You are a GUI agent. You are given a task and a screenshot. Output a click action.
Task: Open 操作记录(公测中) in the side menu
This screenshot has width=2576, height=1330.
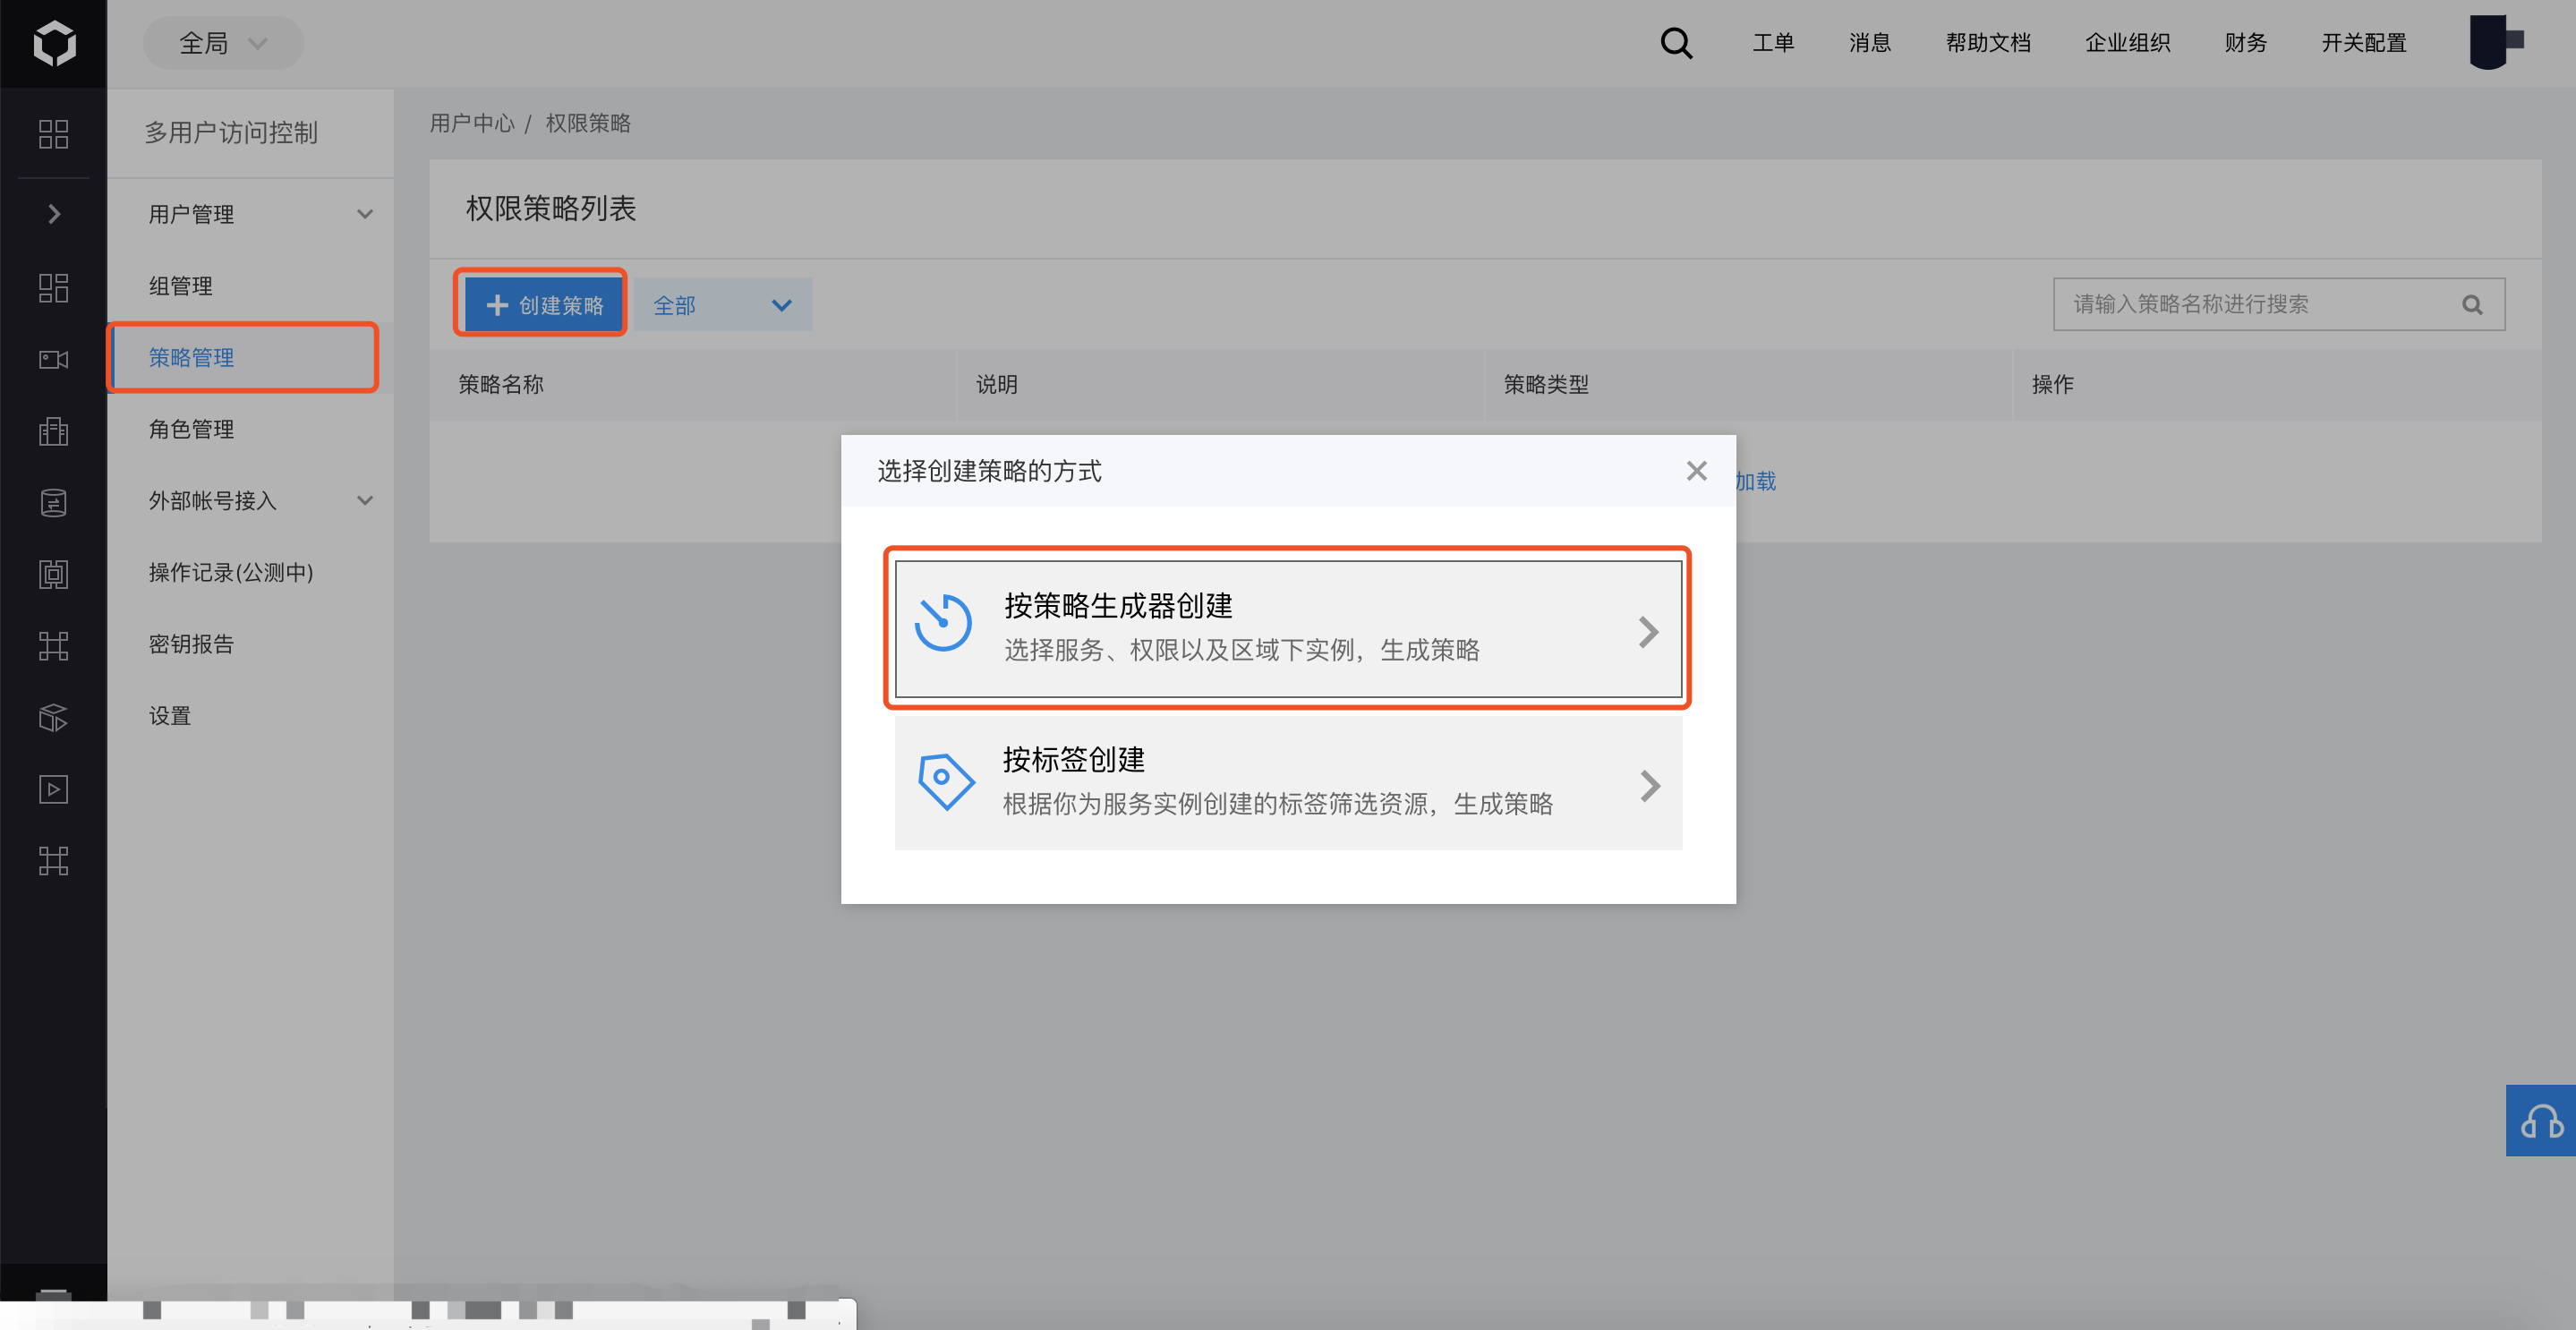click(x=250, y=572)
